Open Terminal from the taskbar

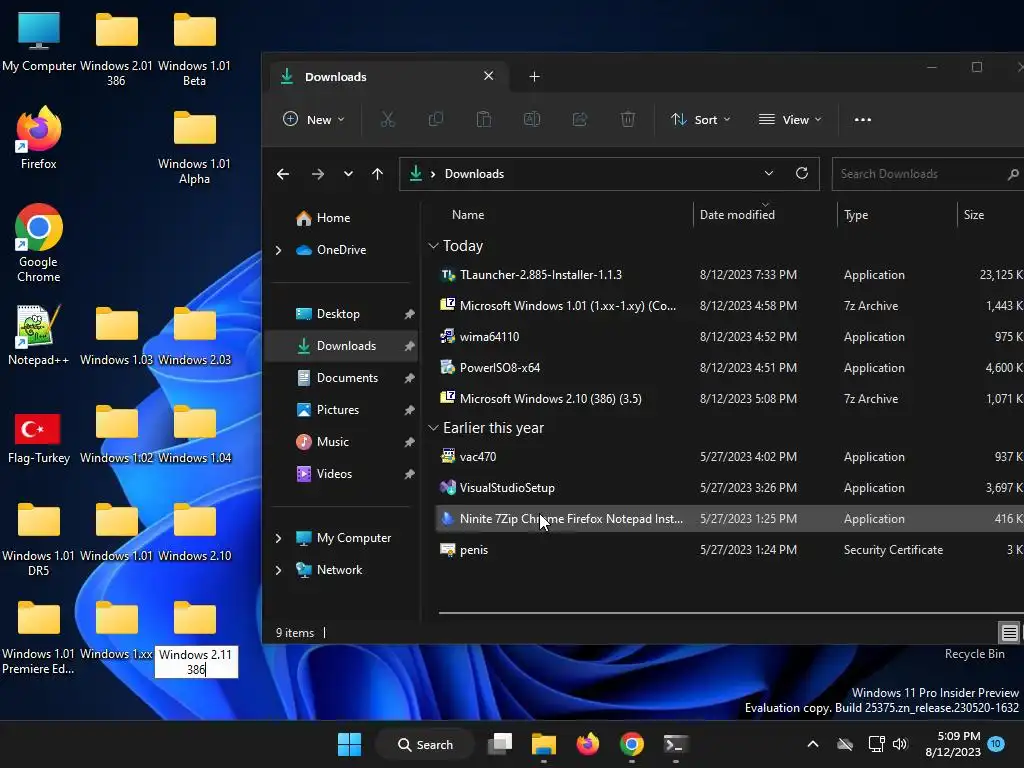click(675, 744)
